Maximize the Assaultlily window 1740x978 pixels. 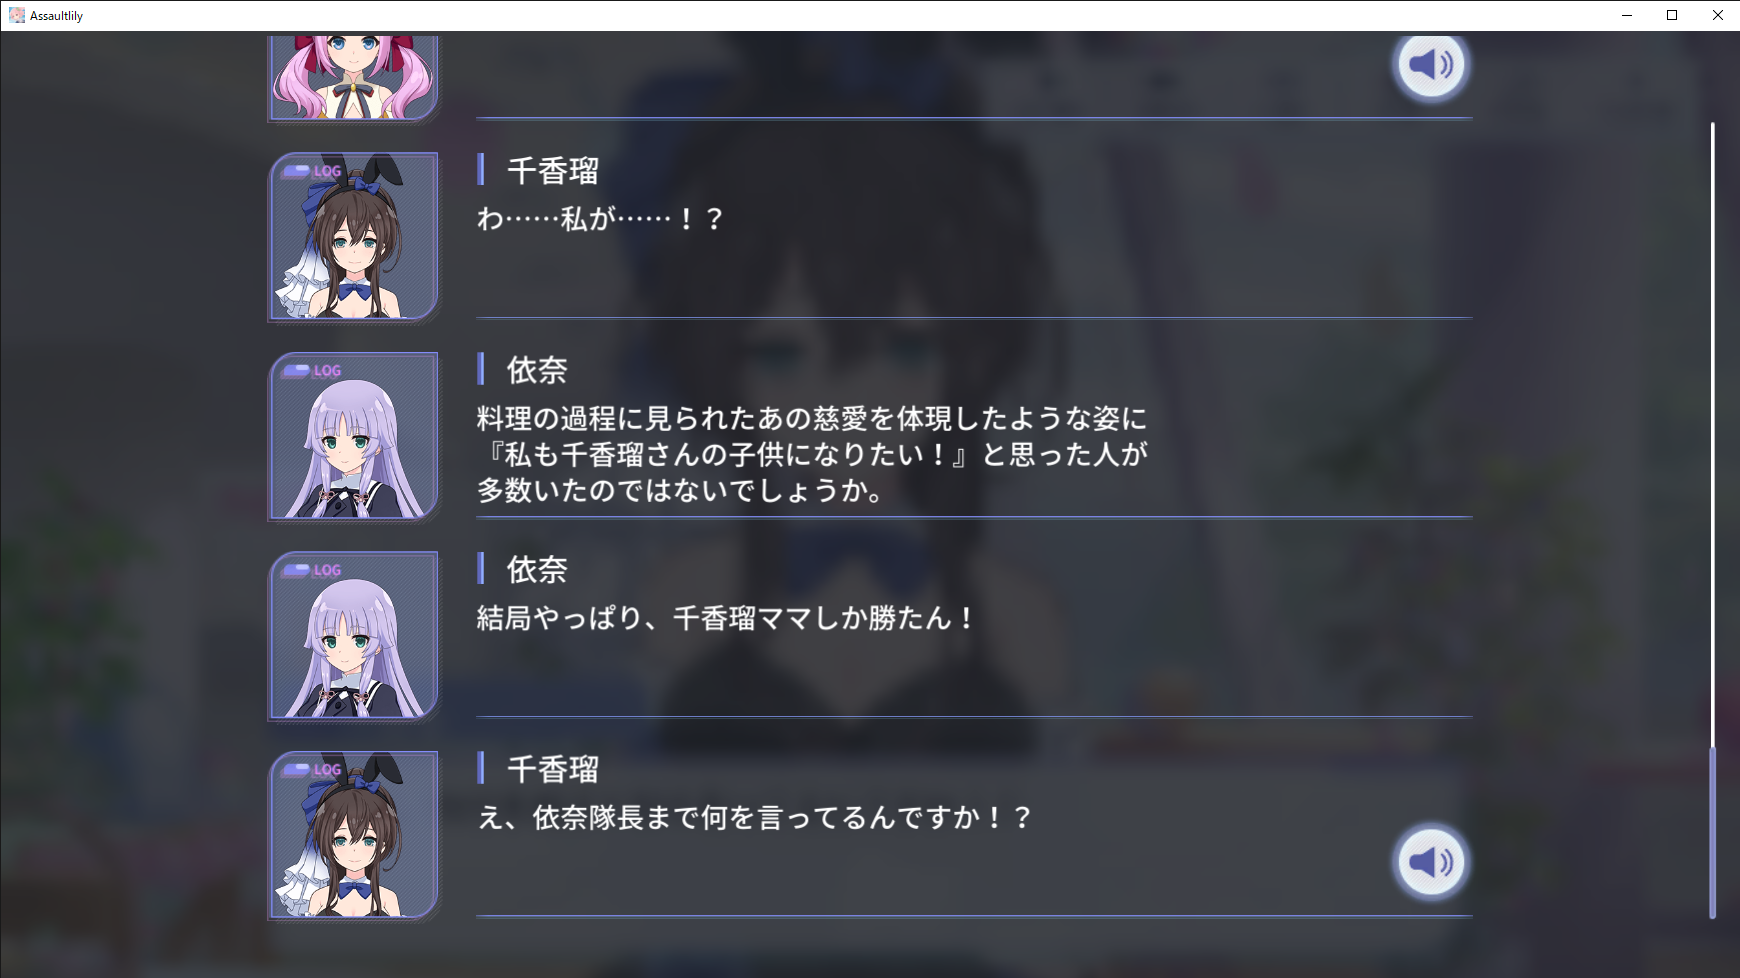click(1671, 15)
